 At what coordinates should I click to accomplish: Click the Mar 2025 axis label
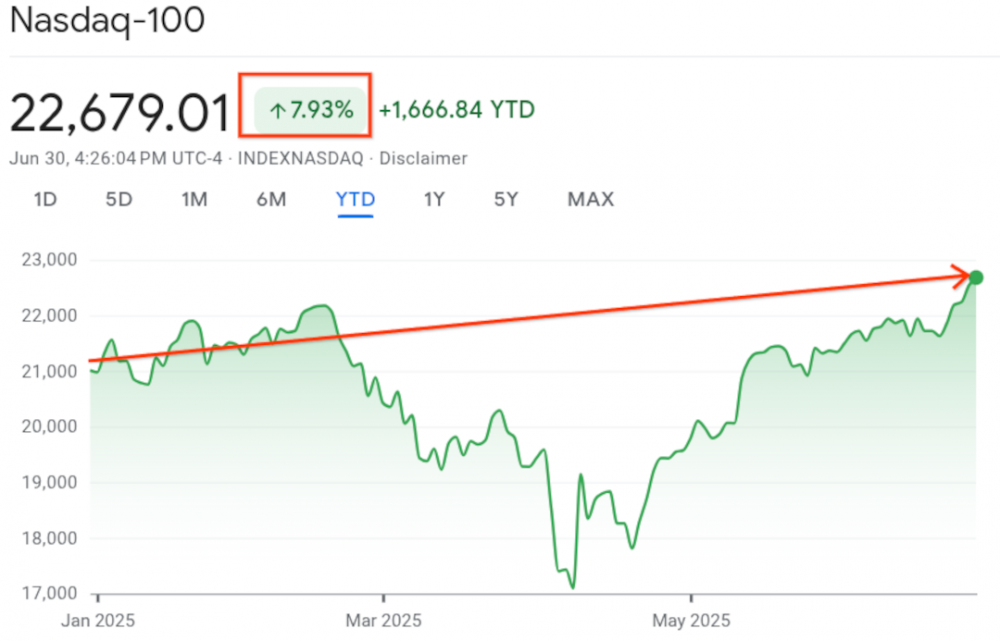[386, 618]
